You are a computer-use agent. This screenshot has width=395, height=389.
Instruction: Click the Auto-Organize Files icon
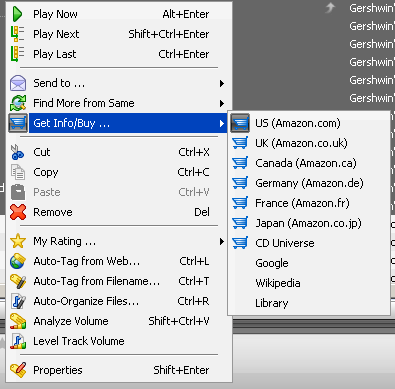coord(18,301)
